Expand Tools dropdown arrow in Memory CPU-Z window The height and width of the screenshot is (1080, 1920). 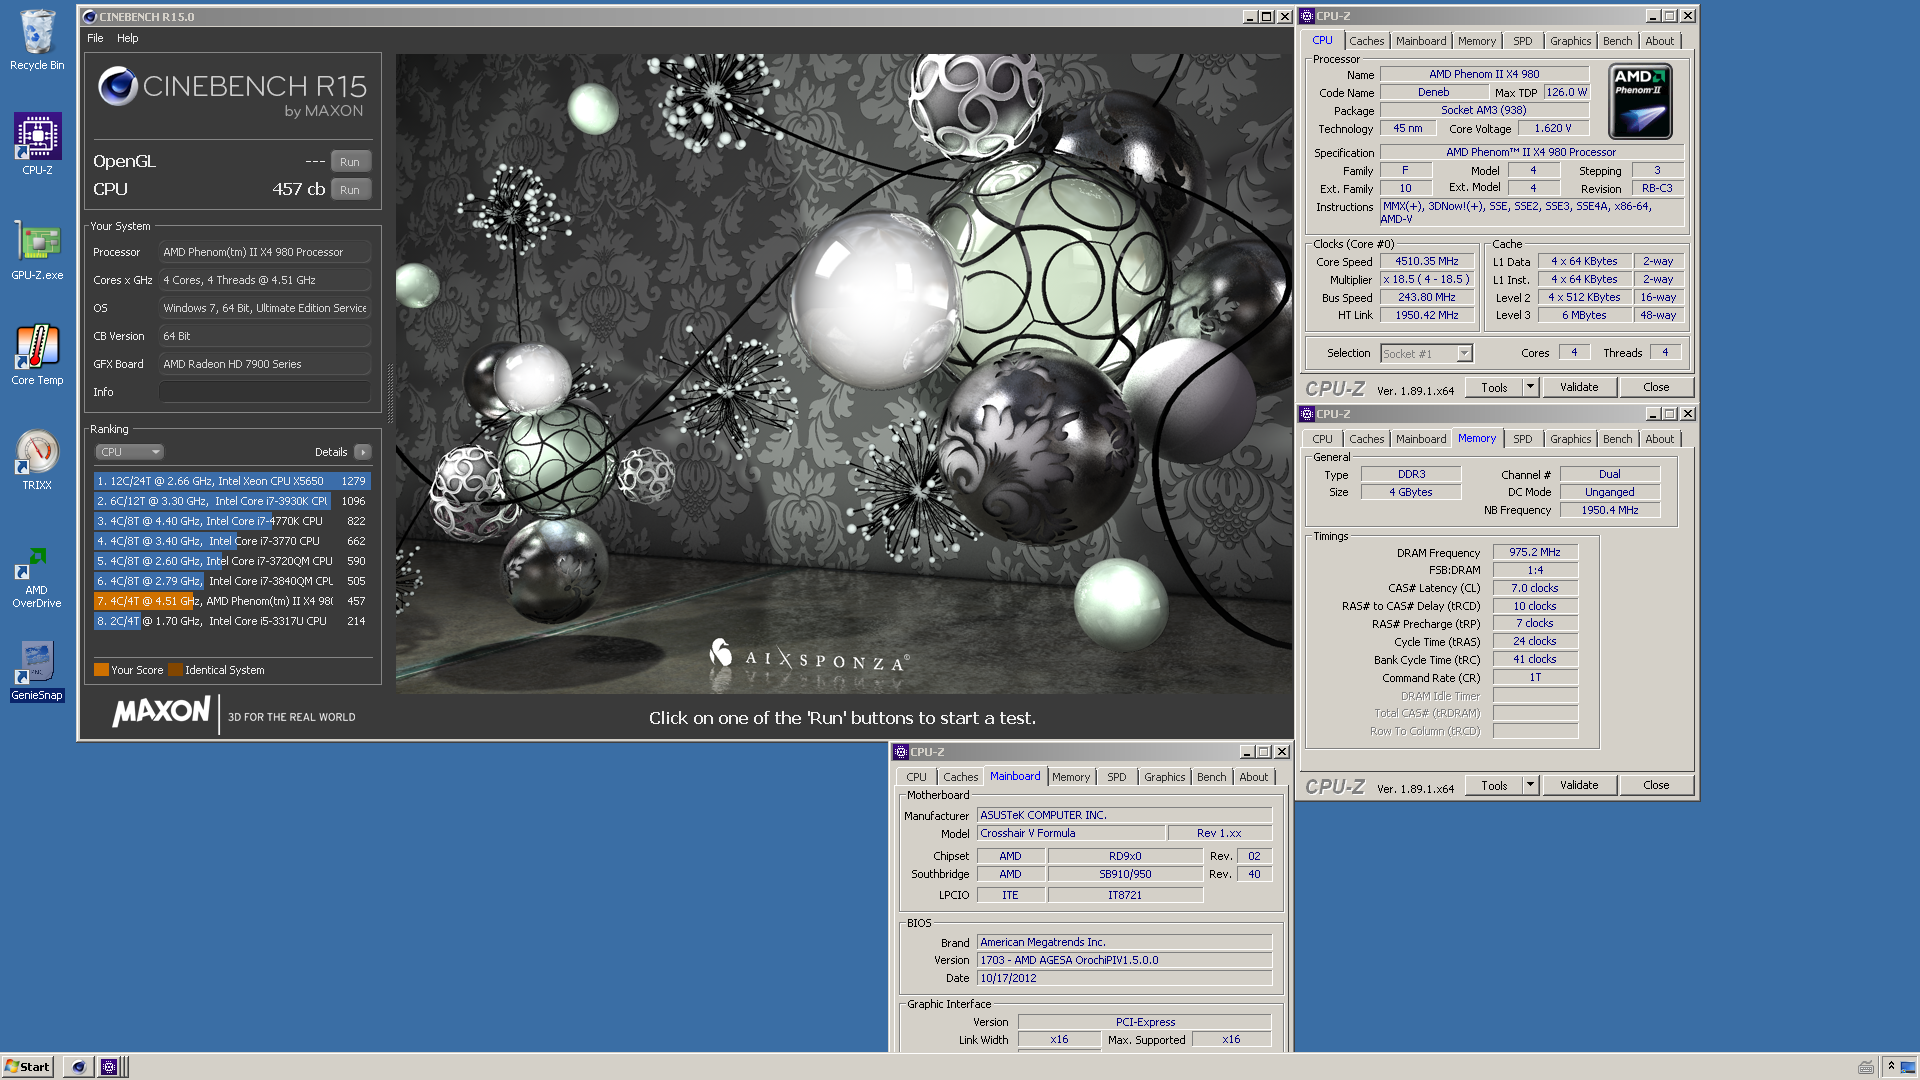[x=1530, y=785]
